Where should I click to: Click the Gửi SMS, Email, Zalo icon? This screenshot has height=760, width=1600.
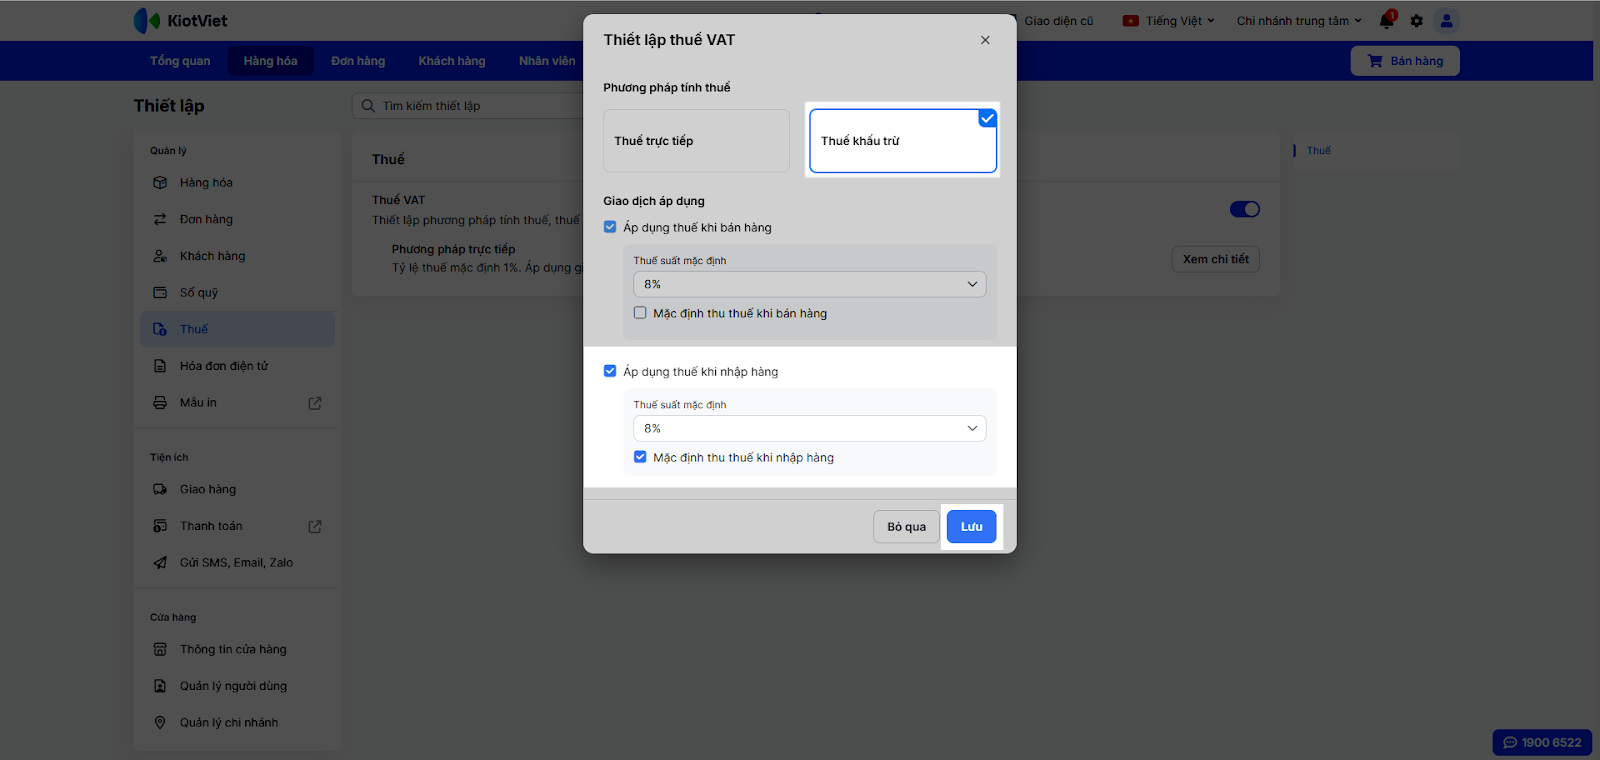[160, 563]
